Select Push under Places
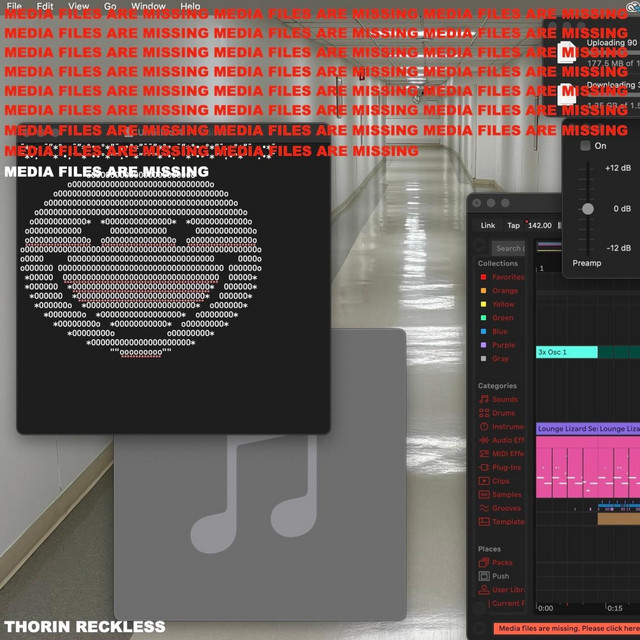 click(x=494, y=576)
